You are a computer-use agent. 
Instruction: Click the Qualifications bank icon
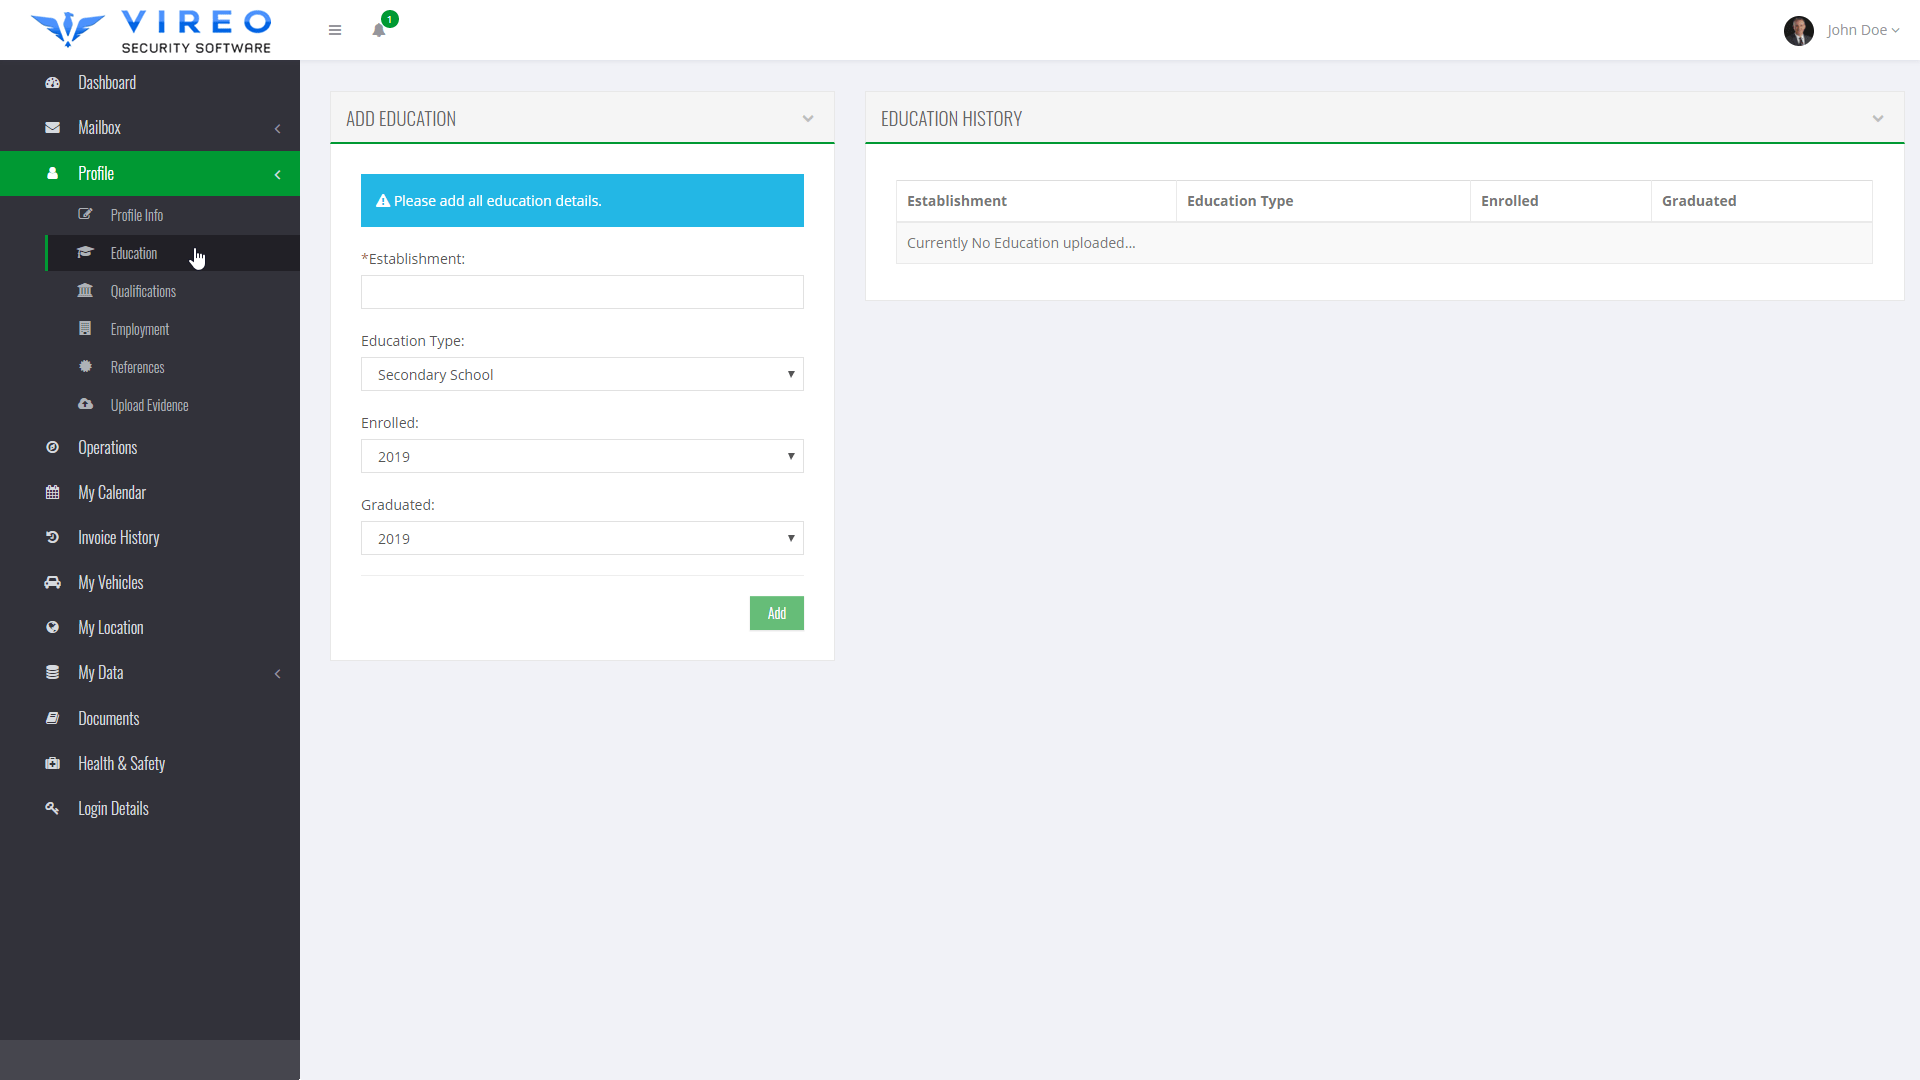[x=85, y=290]
